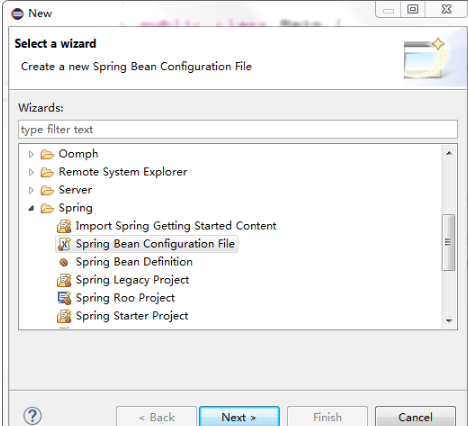Proceed with the Next button
This screenshot has width=468, height=426.
(239, 417)
